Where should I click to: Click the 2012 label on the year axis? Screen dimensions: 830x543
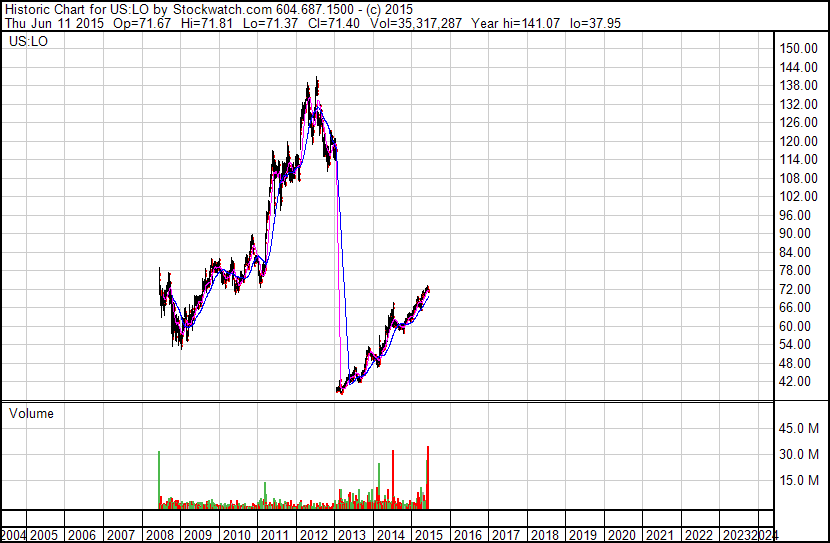click(314, 535)
